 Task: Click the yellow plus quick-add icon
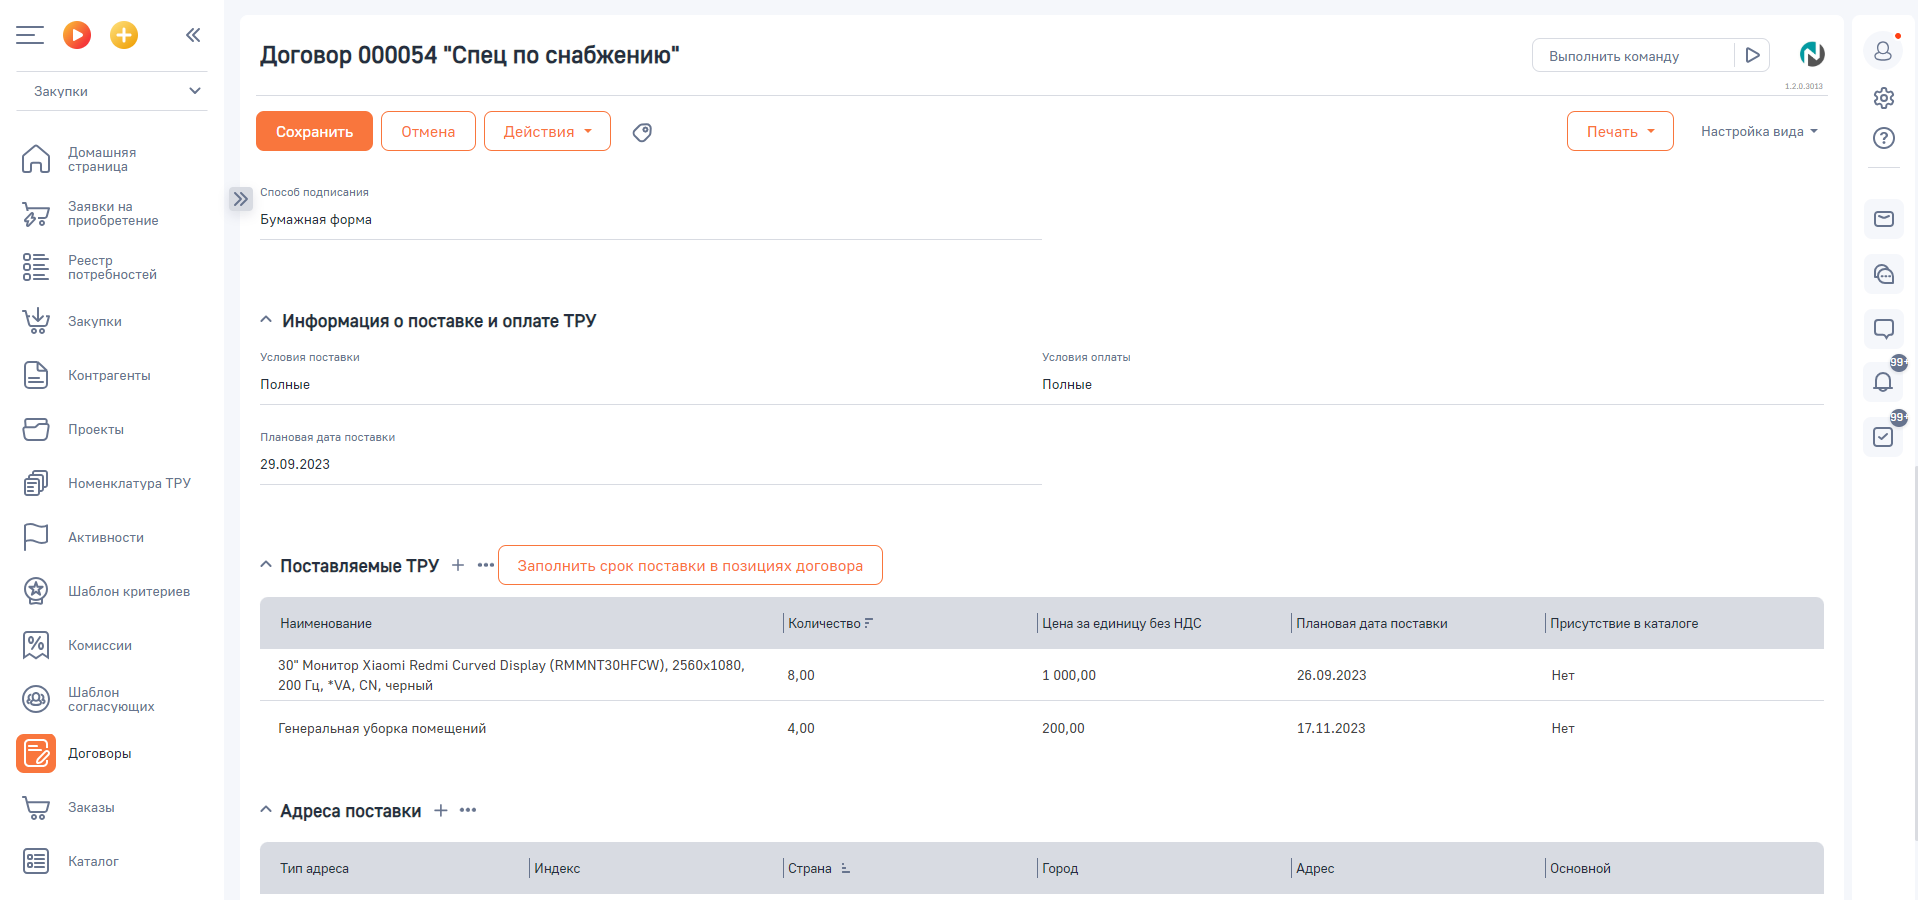point(124,35)
